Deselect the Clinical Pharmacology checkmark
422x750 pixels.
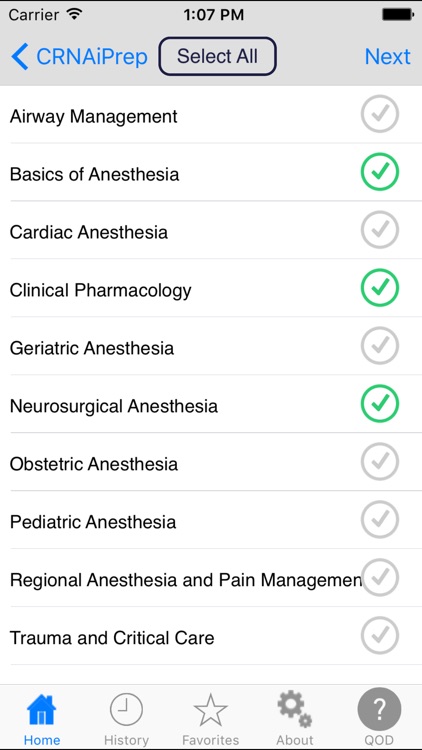(379, 287)
